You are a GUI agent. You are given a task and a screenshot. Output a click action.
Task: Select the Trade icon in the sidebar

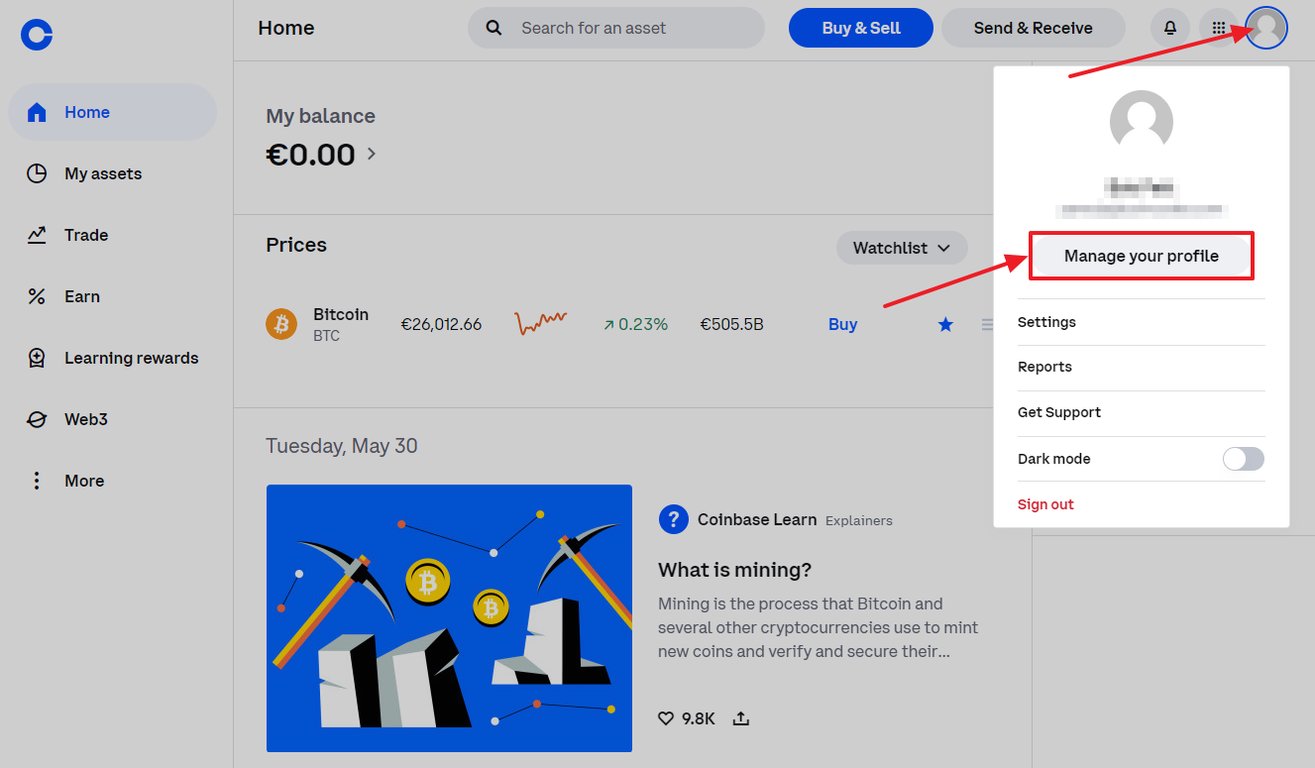(x=36, y=235)
